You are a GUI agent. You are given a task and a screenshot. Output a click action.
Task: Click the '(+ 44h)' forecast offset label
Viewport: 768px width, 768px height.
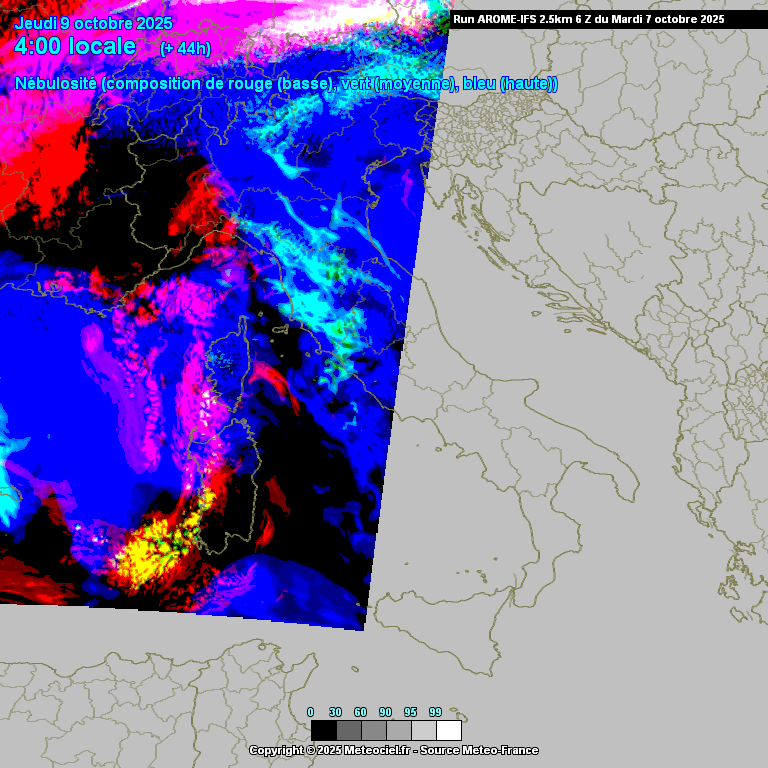pyautogui.click(x=185, y=48)
